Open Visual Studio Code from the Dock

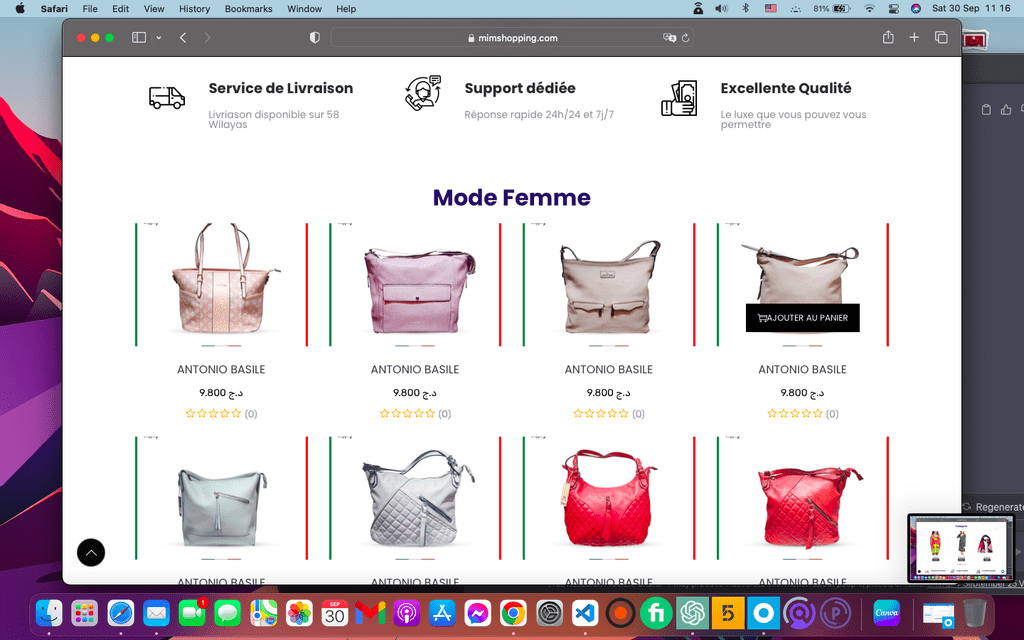point(584,613)
